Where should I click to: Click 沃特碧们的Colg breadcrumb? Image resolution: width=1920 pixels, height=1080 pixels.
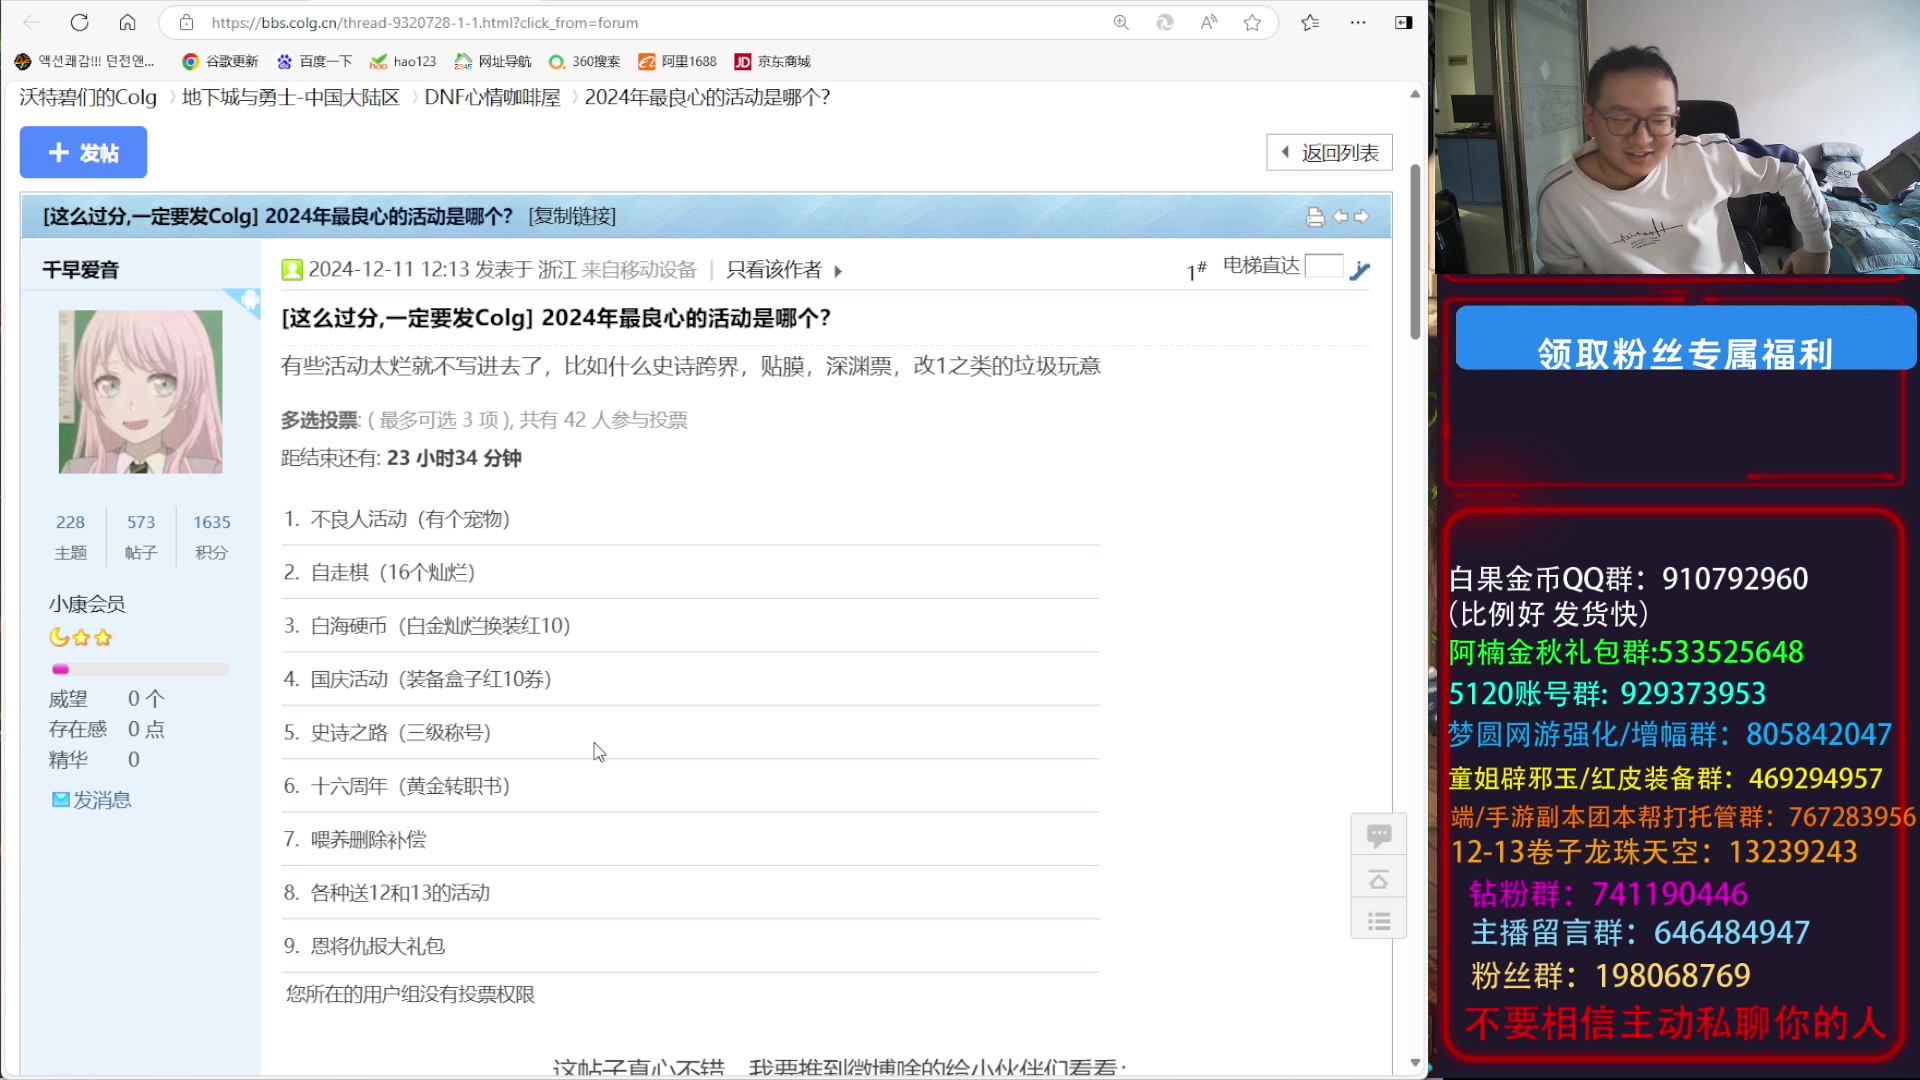[88, 97]
